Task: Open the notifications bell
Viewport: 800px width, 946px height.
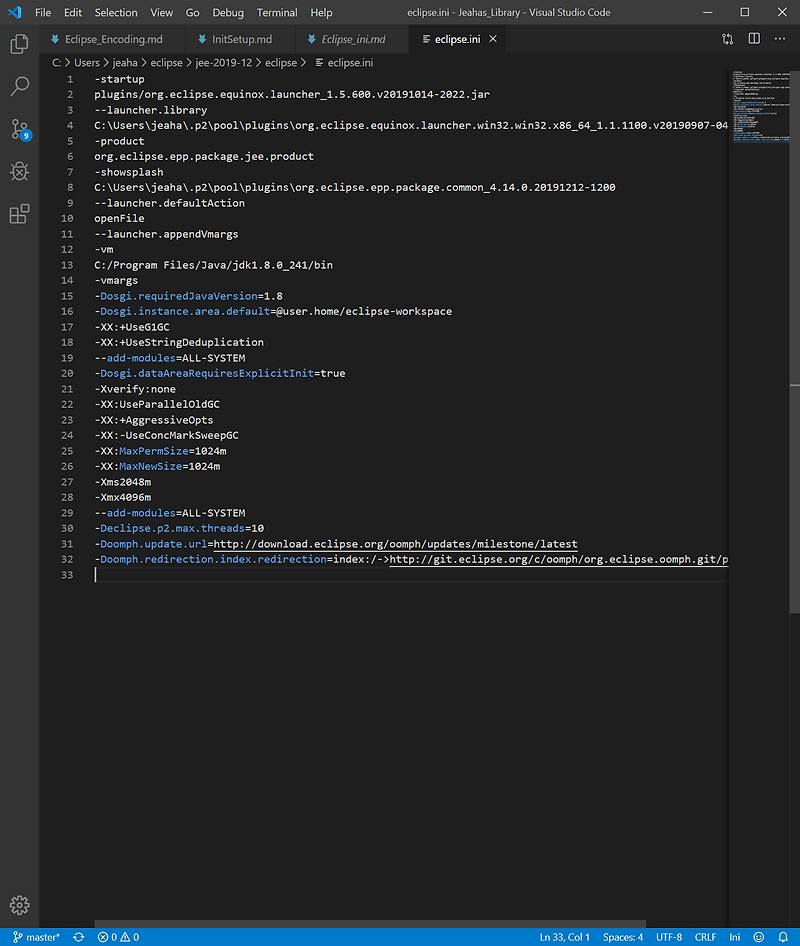Action: 784,937
